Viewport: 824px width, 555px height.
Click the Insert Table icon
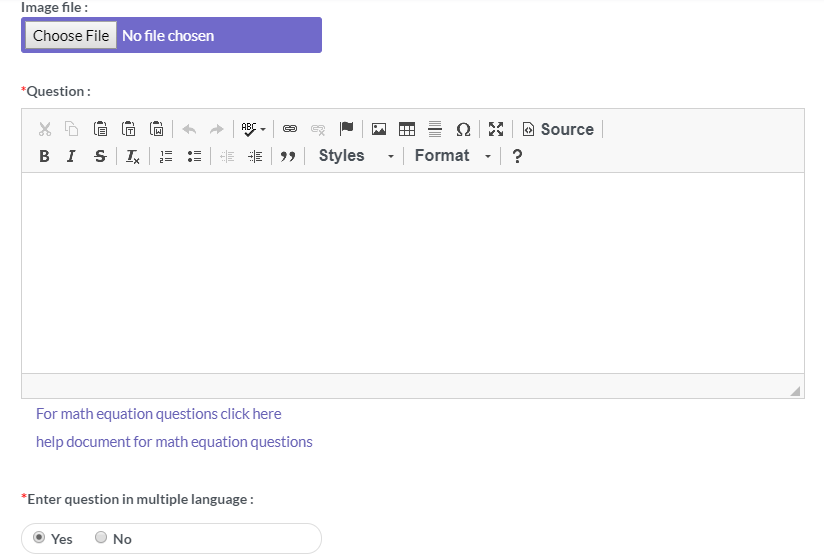[407, 129]
